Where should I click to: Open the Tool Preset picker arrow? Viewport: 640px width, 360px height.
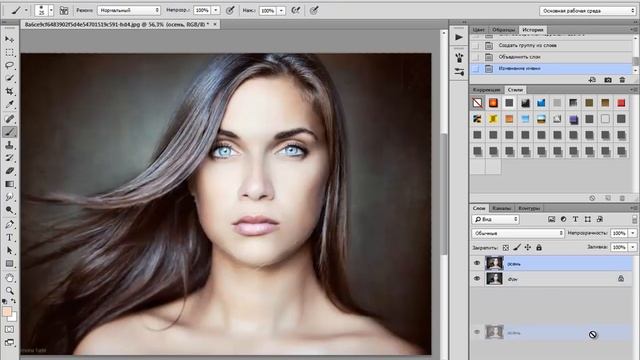(x=27, y=11)
